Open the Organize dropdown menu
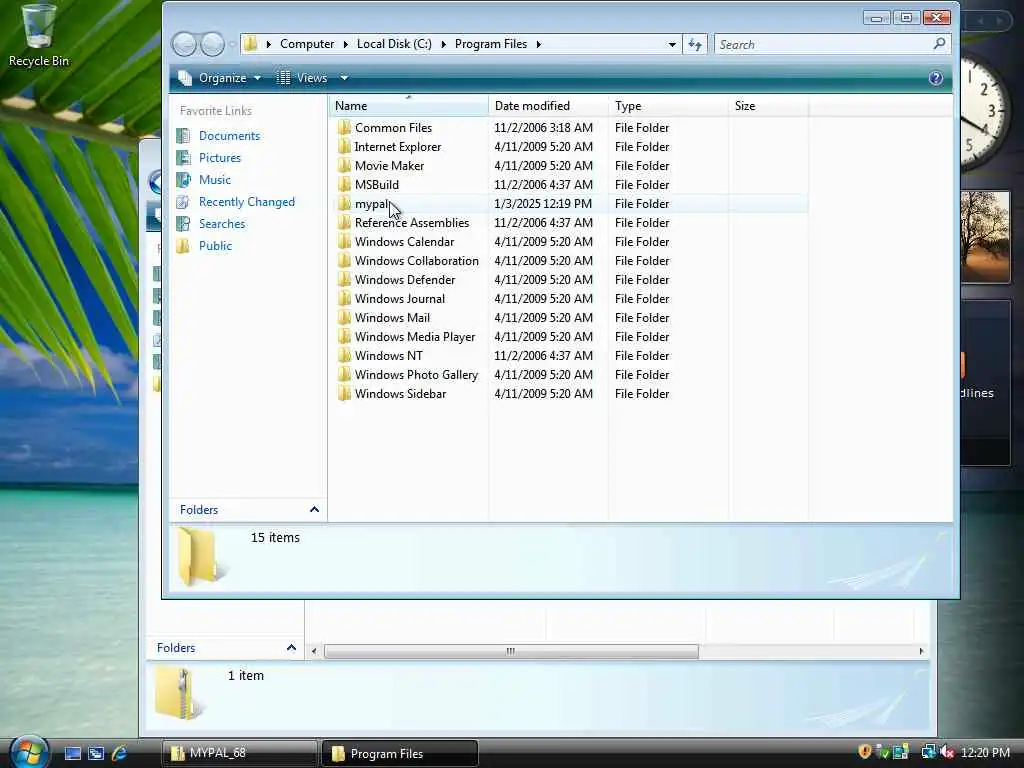Screen dimensions: 1024x768 220,78
